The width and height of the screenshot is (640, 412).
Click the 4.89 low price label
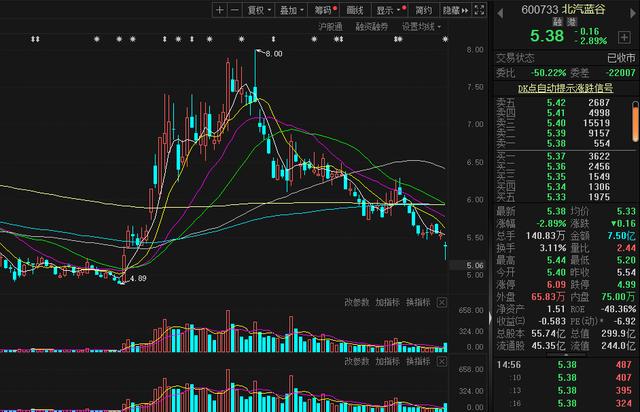tap(138, 278)
